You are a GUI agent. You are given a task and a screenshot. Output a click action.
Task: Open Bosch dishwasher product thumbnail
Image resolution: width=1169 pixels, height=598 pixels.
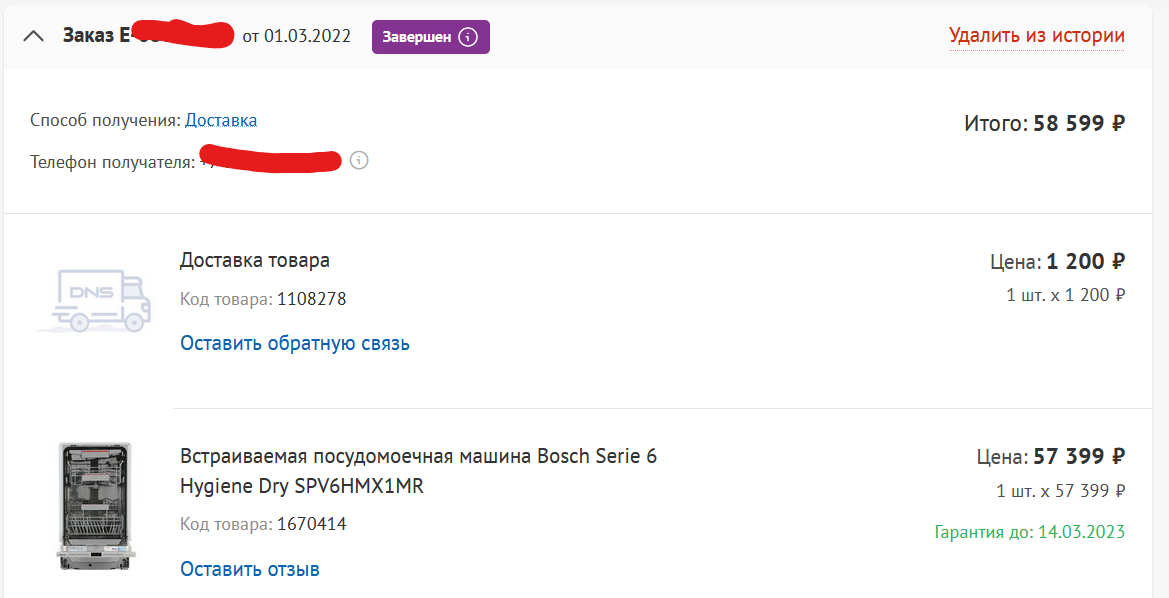[x=95, y=506]
